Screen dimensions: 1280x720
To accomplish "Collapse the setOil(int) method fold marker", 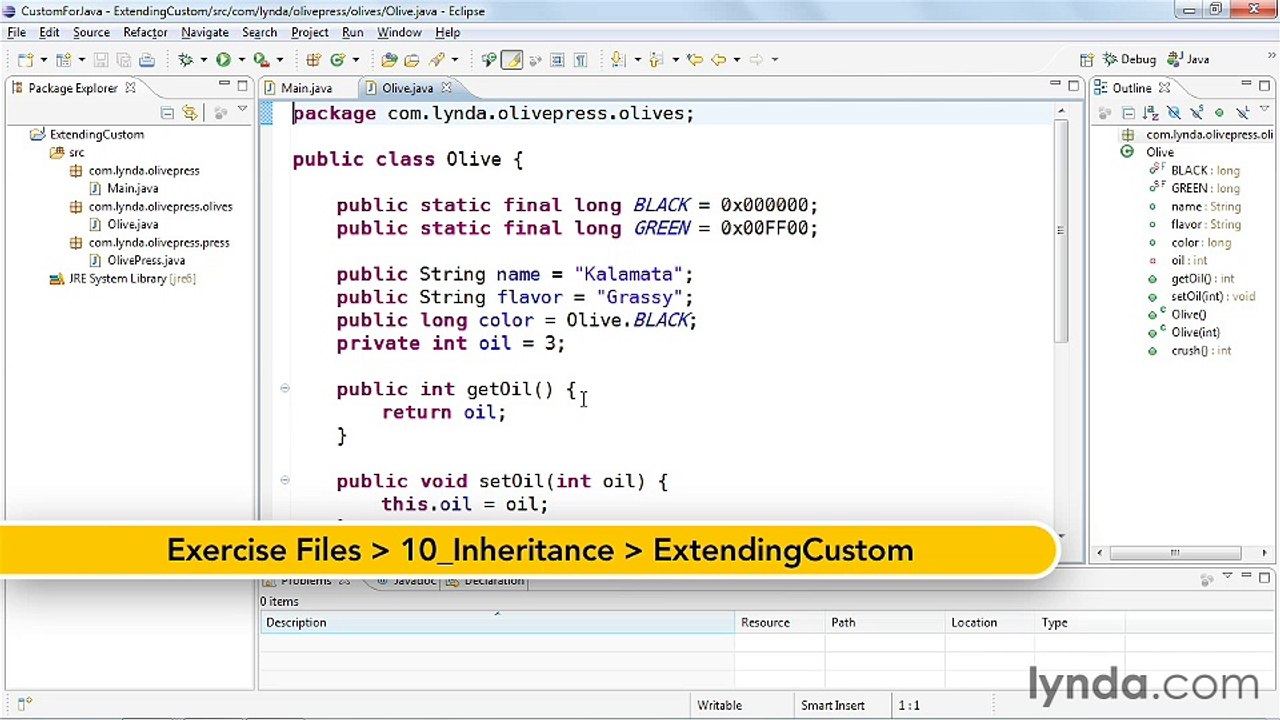I will [x=285, y=481].
